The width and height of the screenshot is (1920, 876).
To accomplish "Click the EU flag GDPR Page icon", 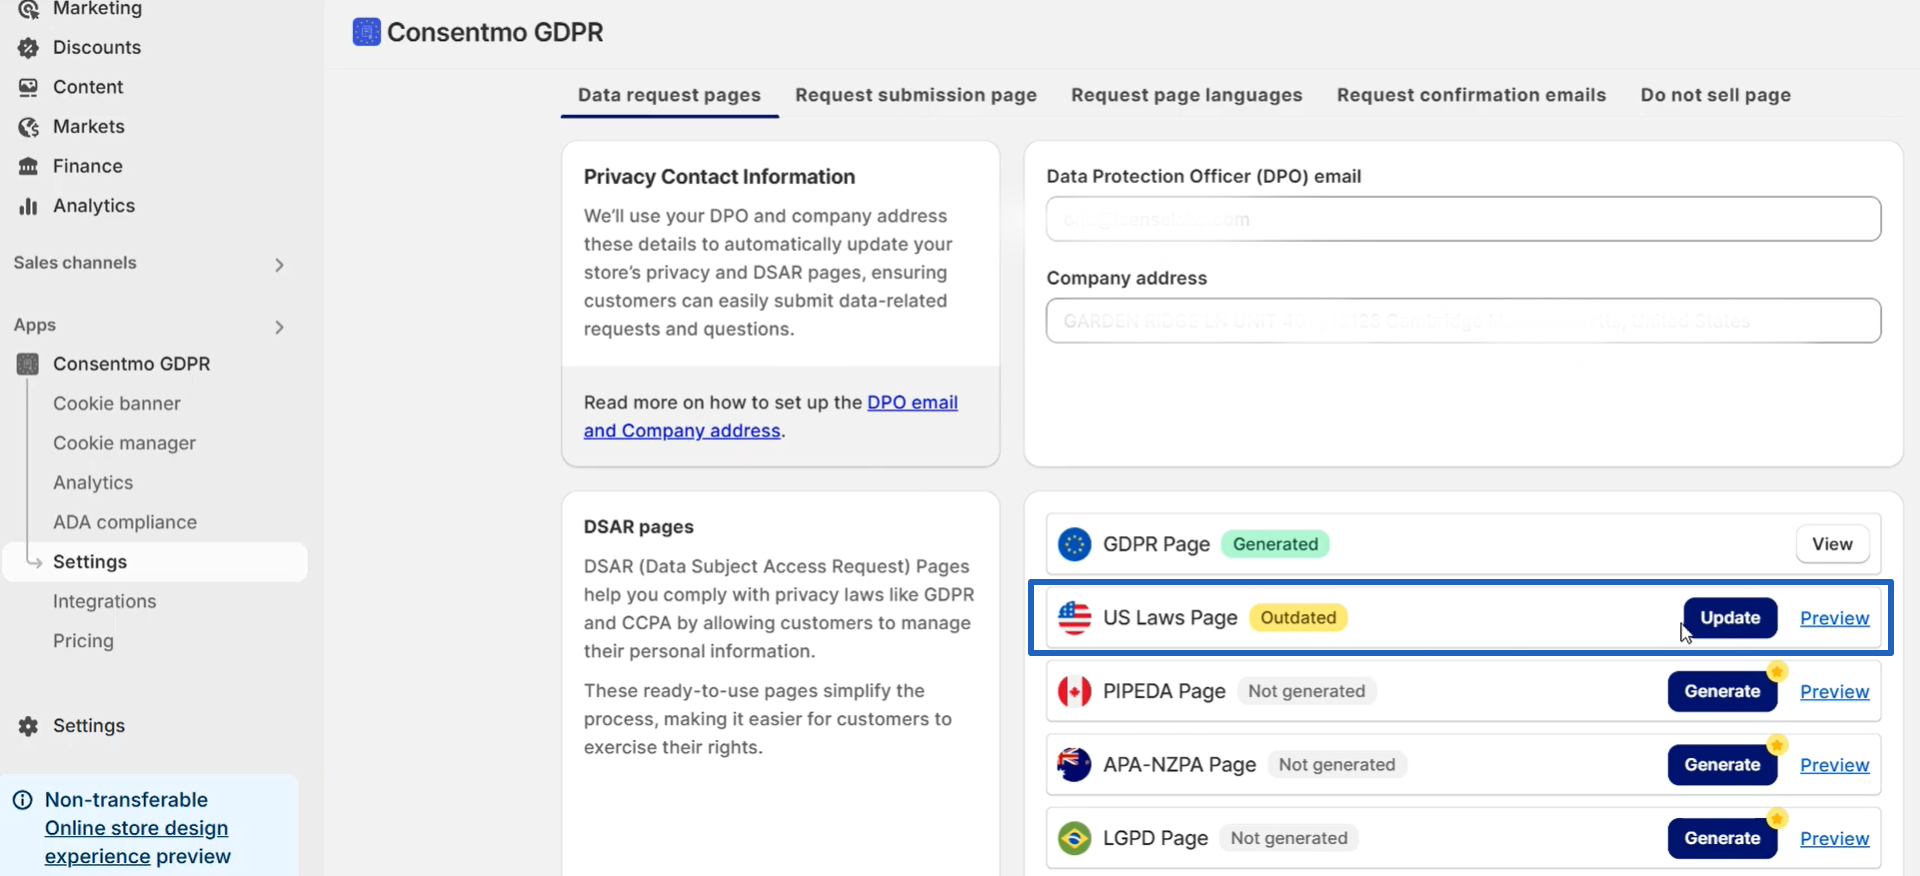I will pos(1075,544).
